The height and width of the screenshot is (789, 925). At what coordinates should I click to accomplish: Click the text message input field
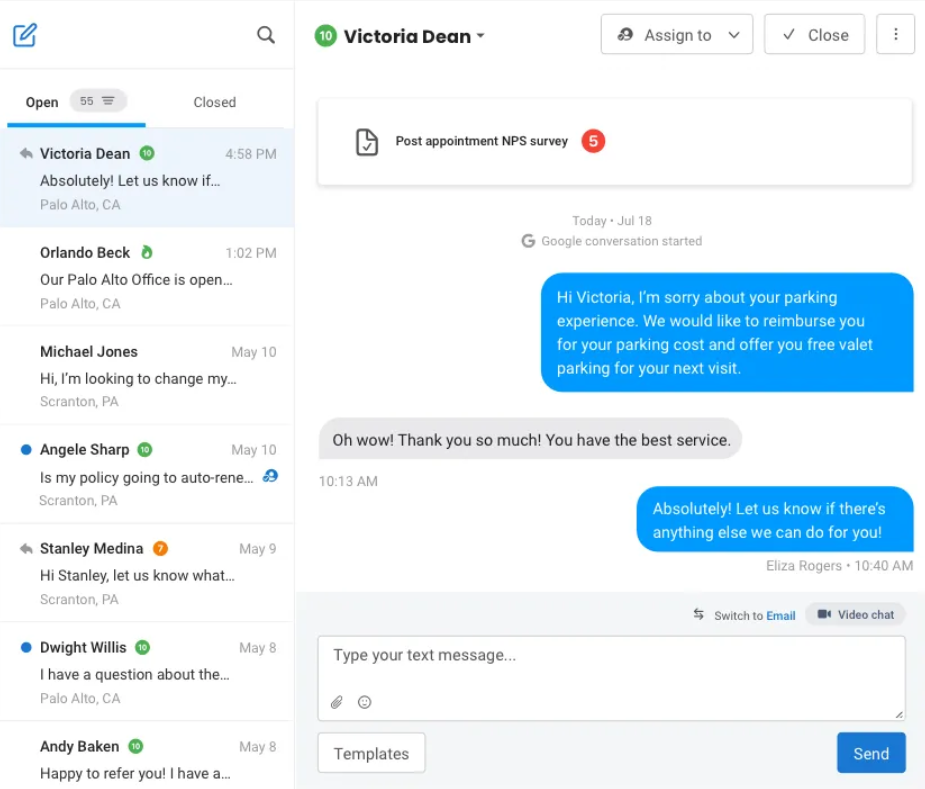(x=610, y=656)
